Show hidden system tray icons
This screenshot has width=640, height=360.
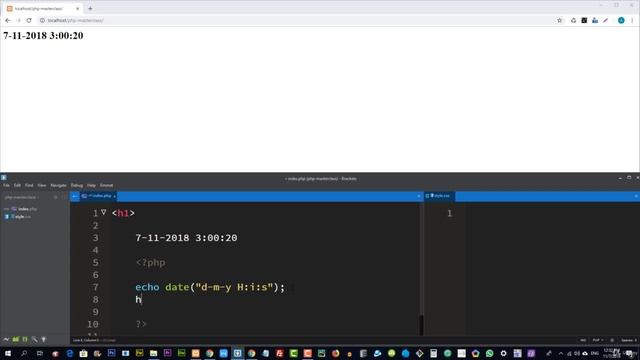[561, 353]
